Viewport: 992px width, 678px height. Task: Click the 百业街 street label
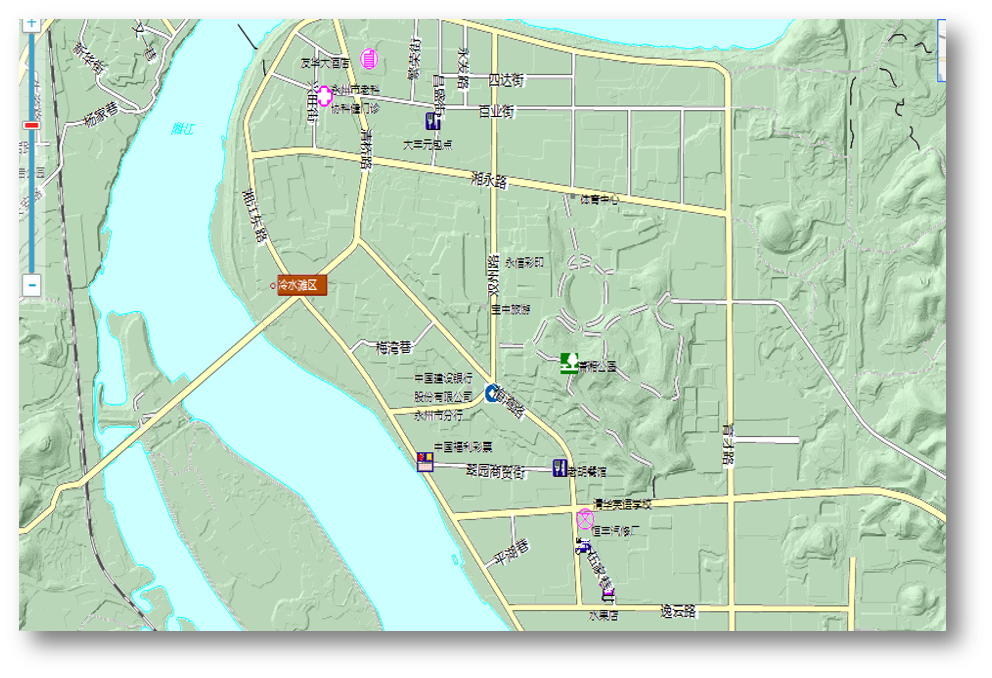(x=496, y=111)
